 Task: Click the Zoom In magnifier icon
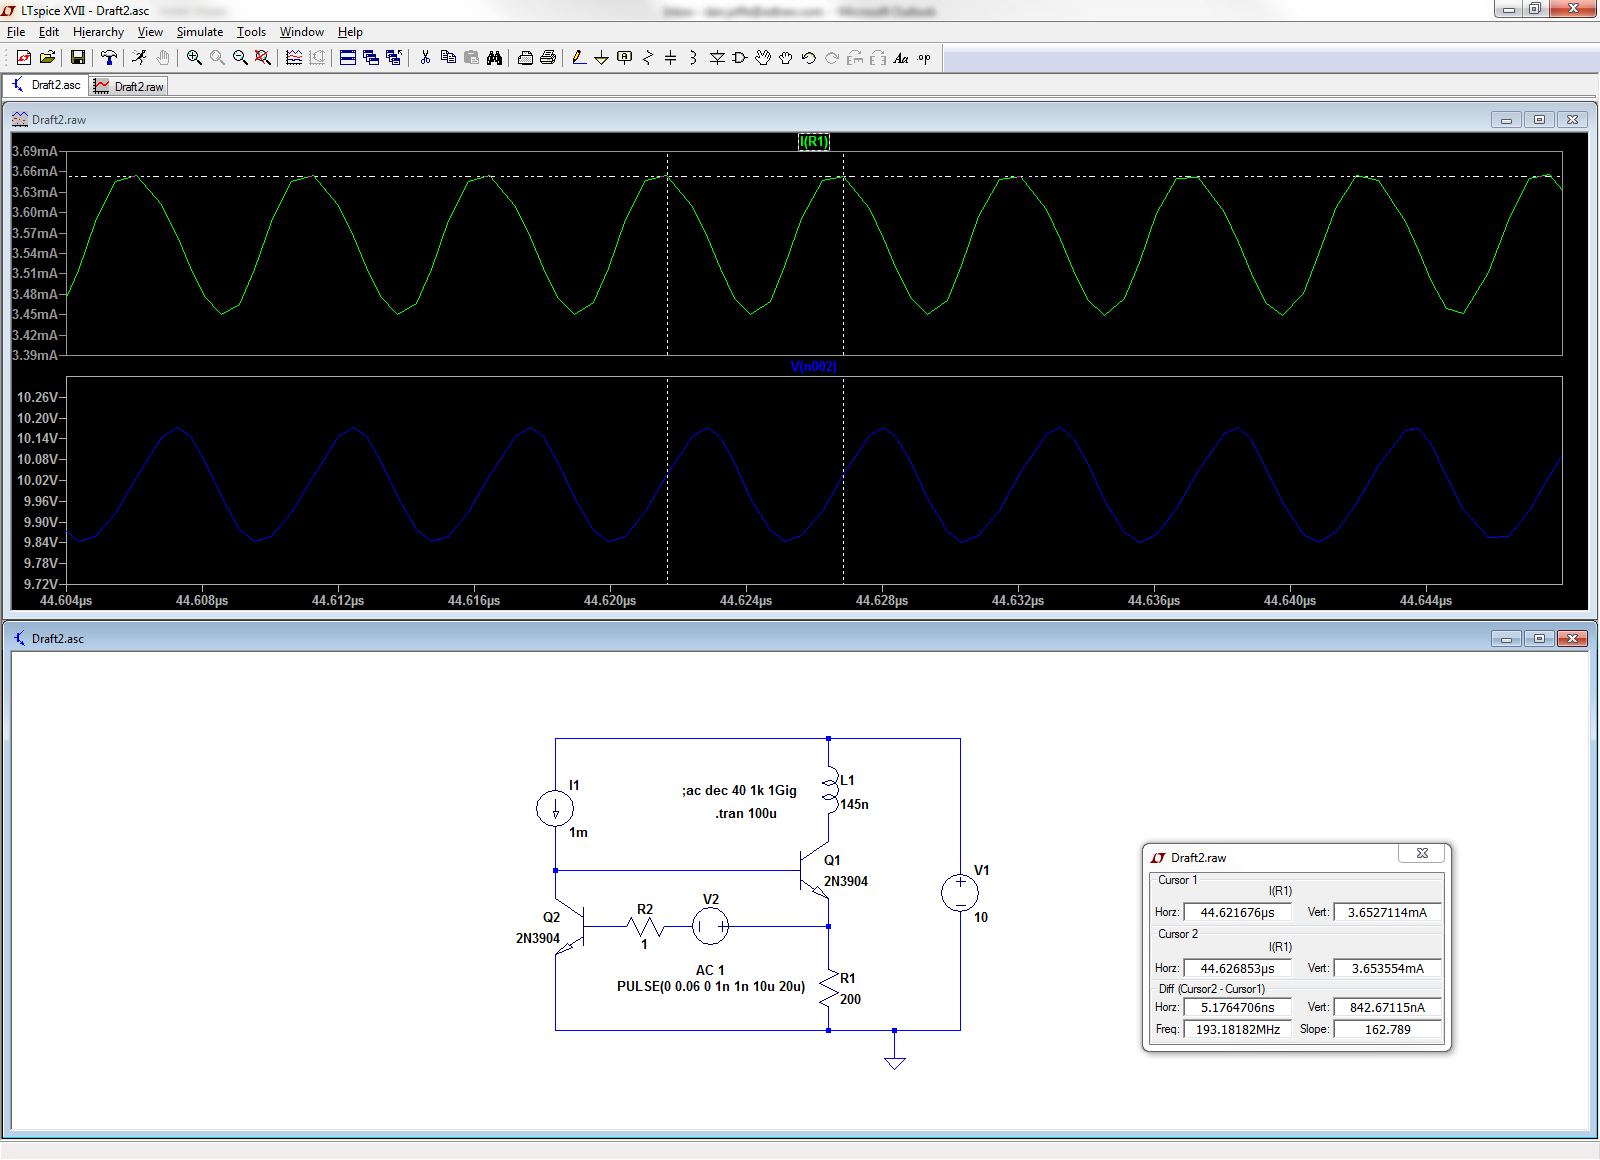click(194, 58)
